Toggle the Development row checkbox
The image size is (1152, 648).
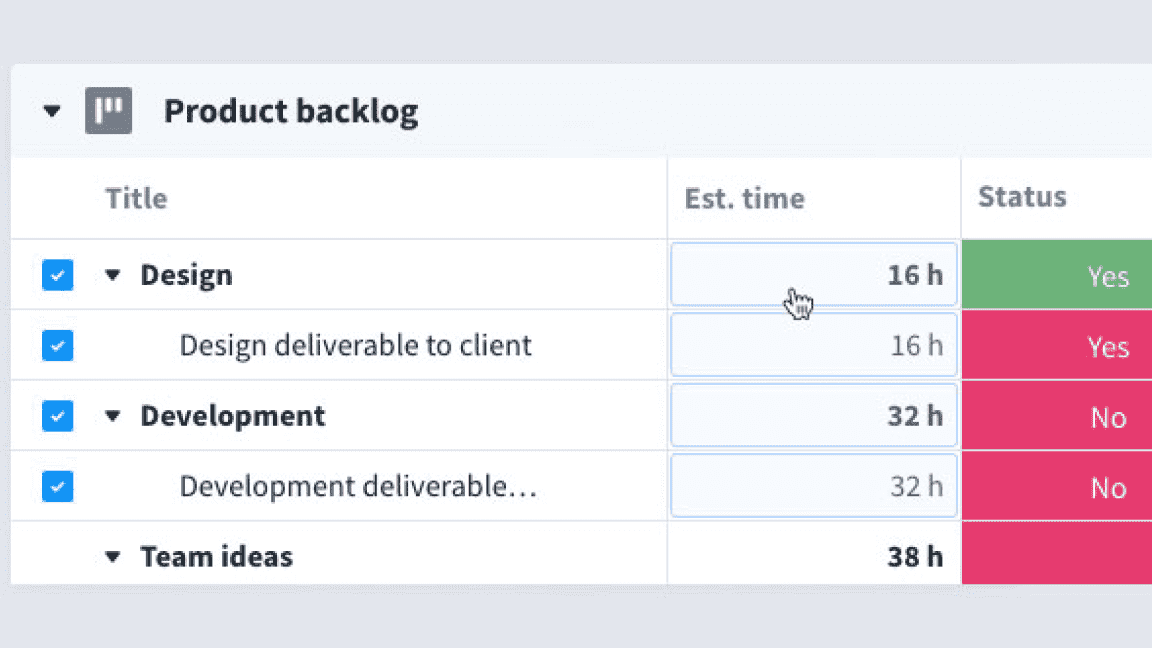tap(58, 416)
